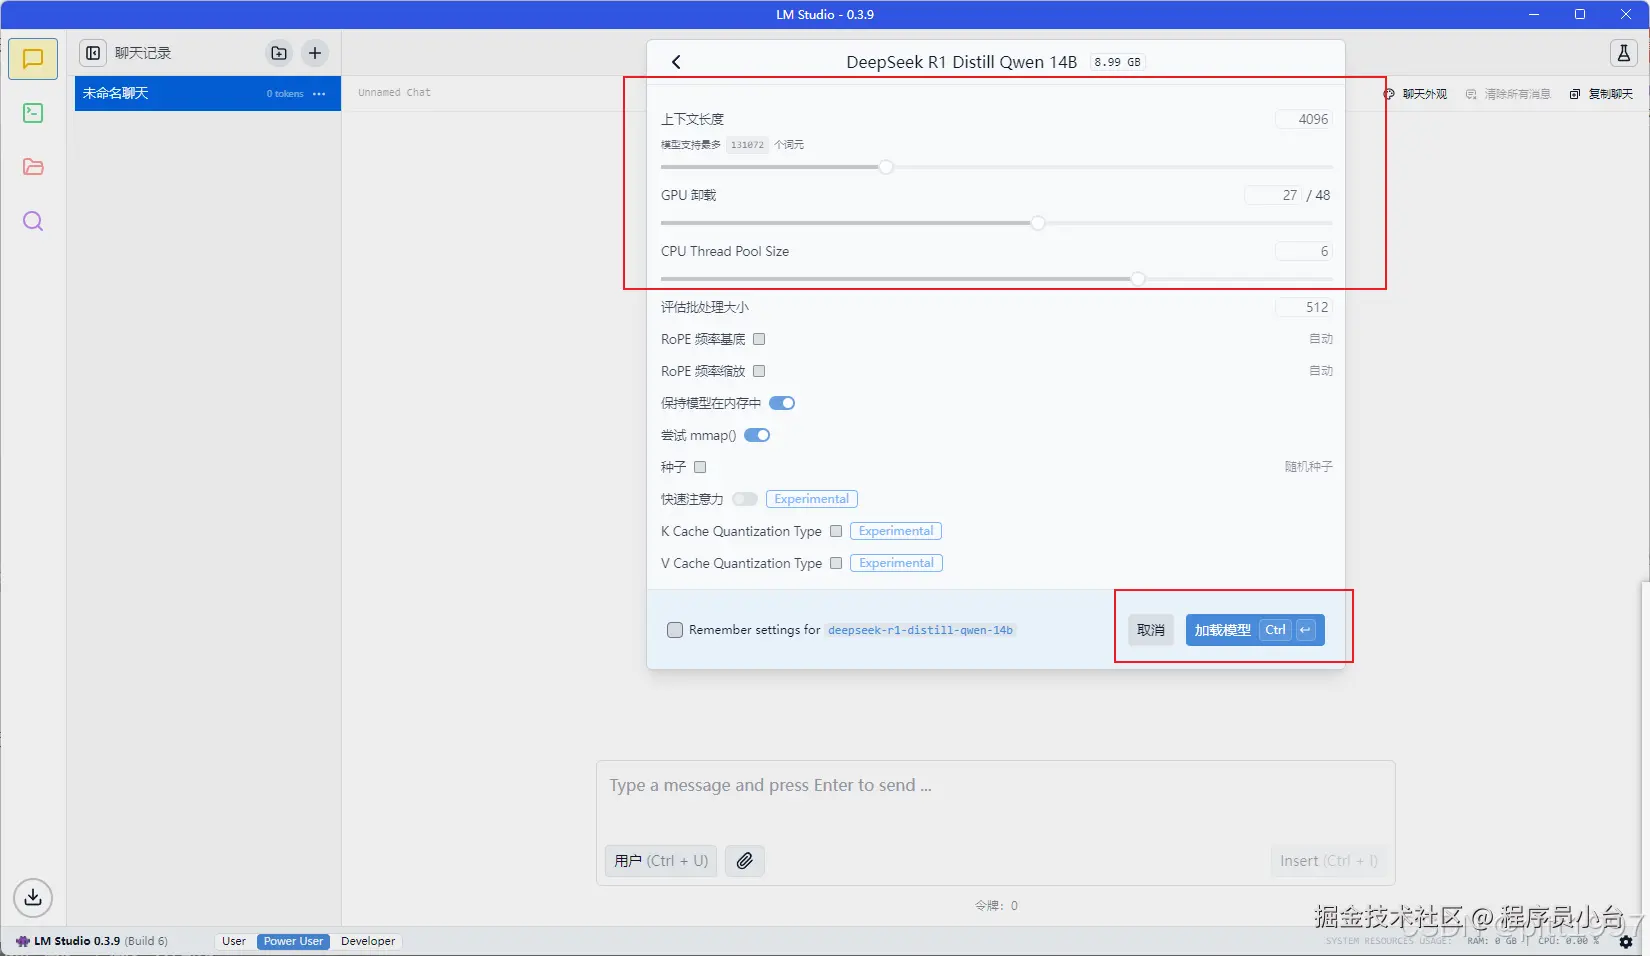This screenshot has width=1650, height=956.
Task: Adjust the 上下文长度 slider handle
Action: pos(886,167)
